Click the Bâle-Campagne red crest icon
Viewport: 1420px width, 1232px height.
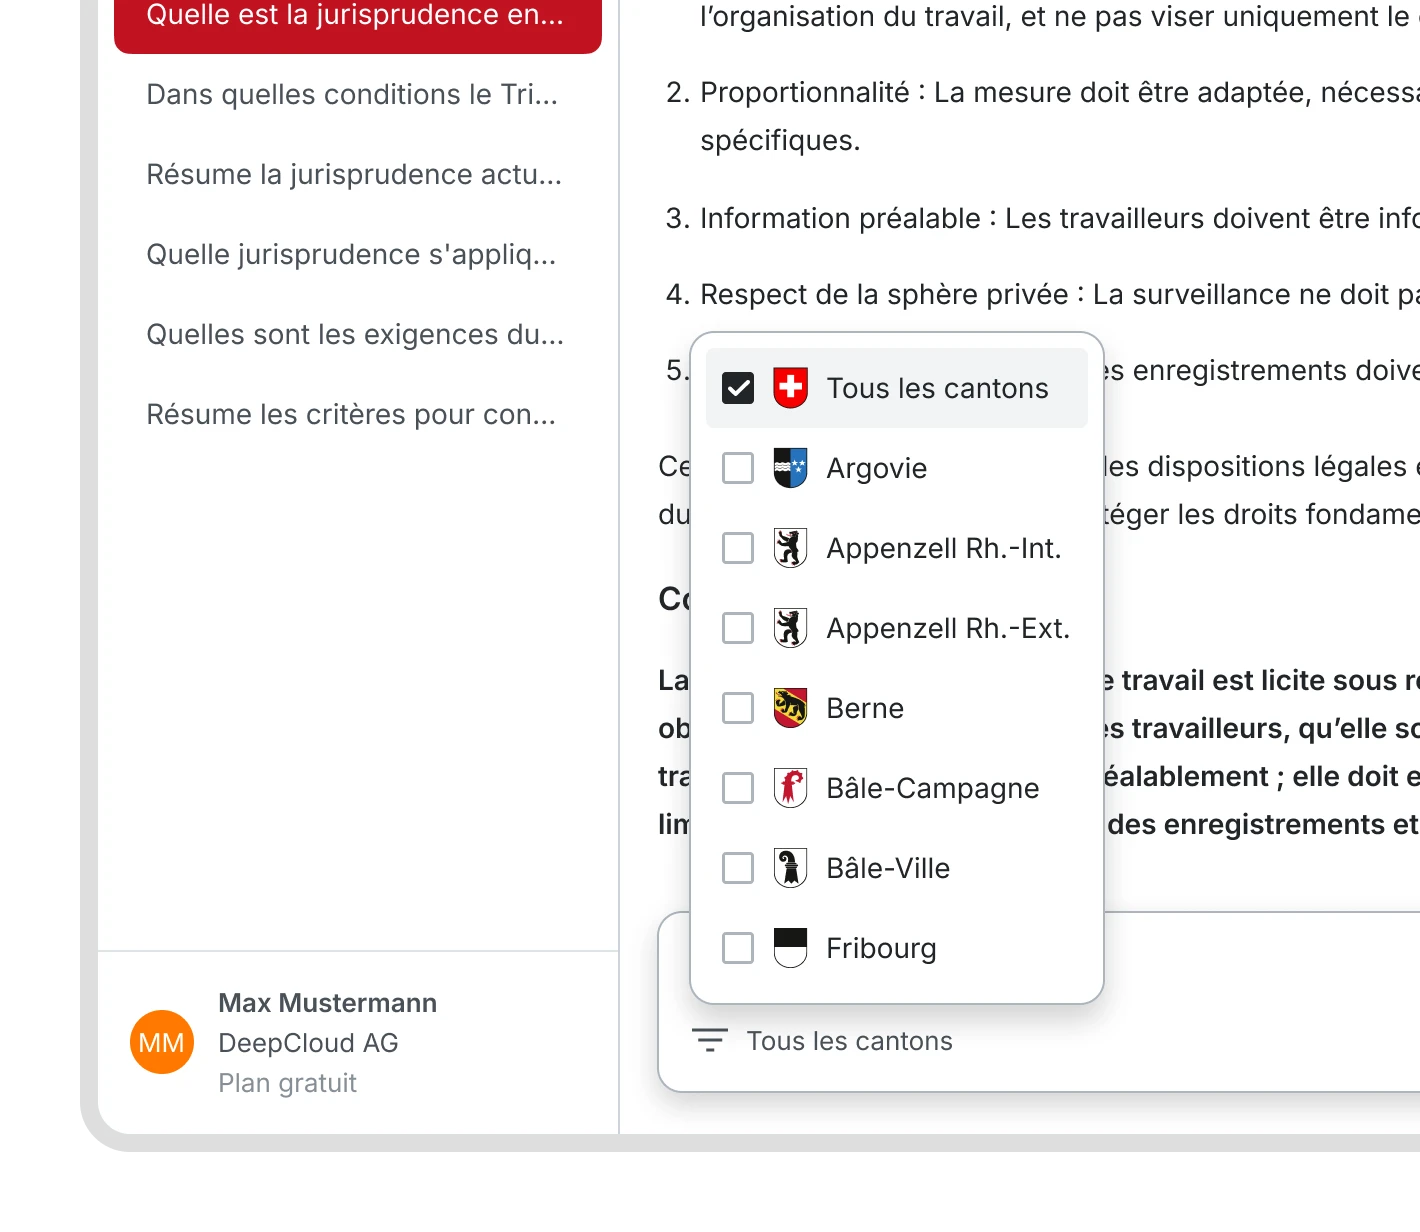790,788
